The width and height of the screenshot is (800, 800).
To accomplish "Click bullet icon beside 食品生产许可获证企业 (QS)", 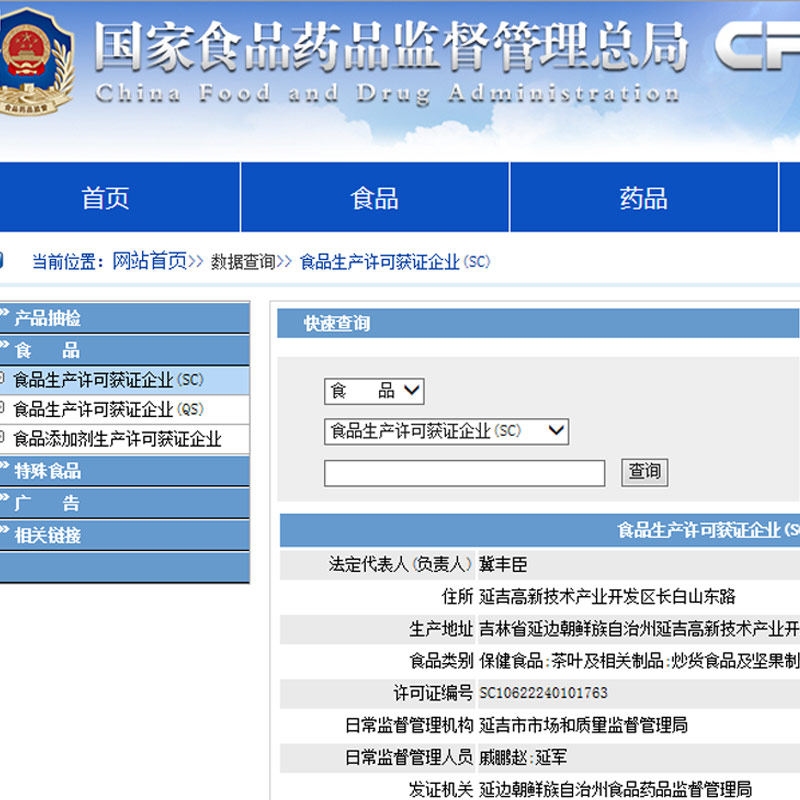I will point(3,409).
